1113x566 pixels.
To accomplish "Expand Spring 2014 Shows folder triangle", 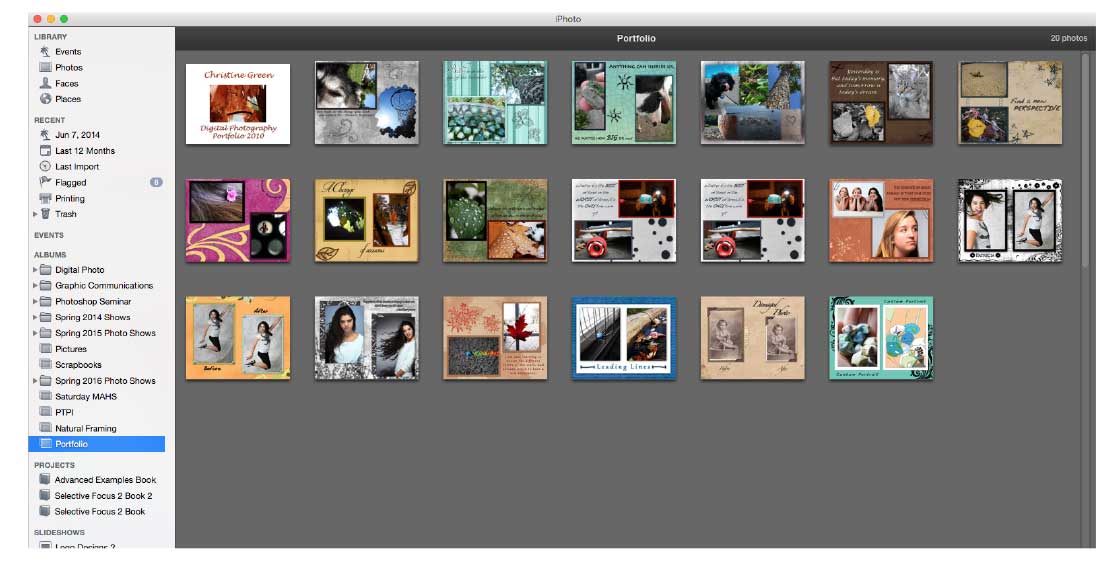I will click(x=35, y=317).
